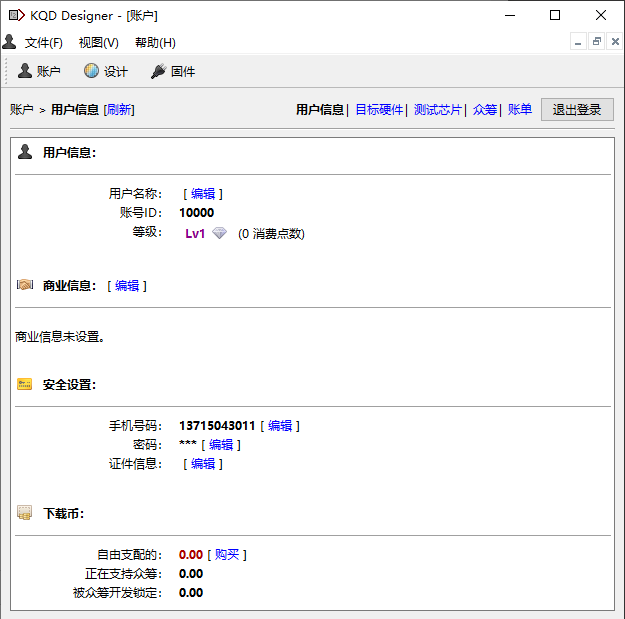Open the 账单 section link
625x619 pixels.
point(520,110)
